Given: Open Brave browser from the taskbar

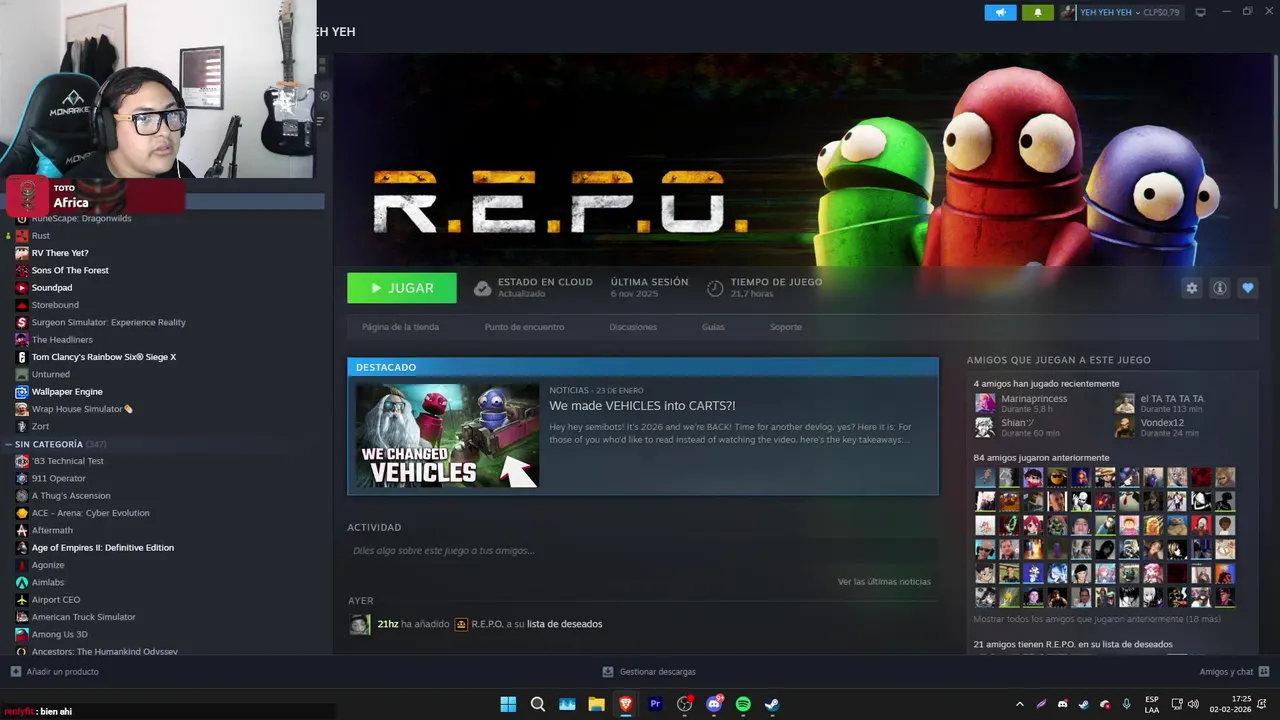Looking at the screenshot, I should point(626,704).
